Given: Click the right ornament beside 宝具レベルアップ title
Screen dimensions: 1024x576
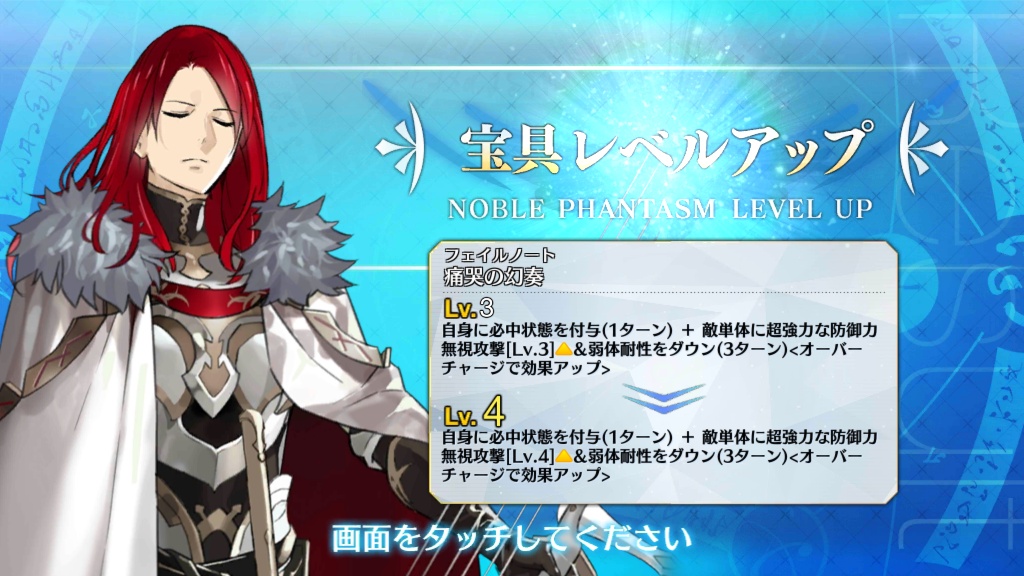Looking at the screenshot, I should (x=922, y=148).
